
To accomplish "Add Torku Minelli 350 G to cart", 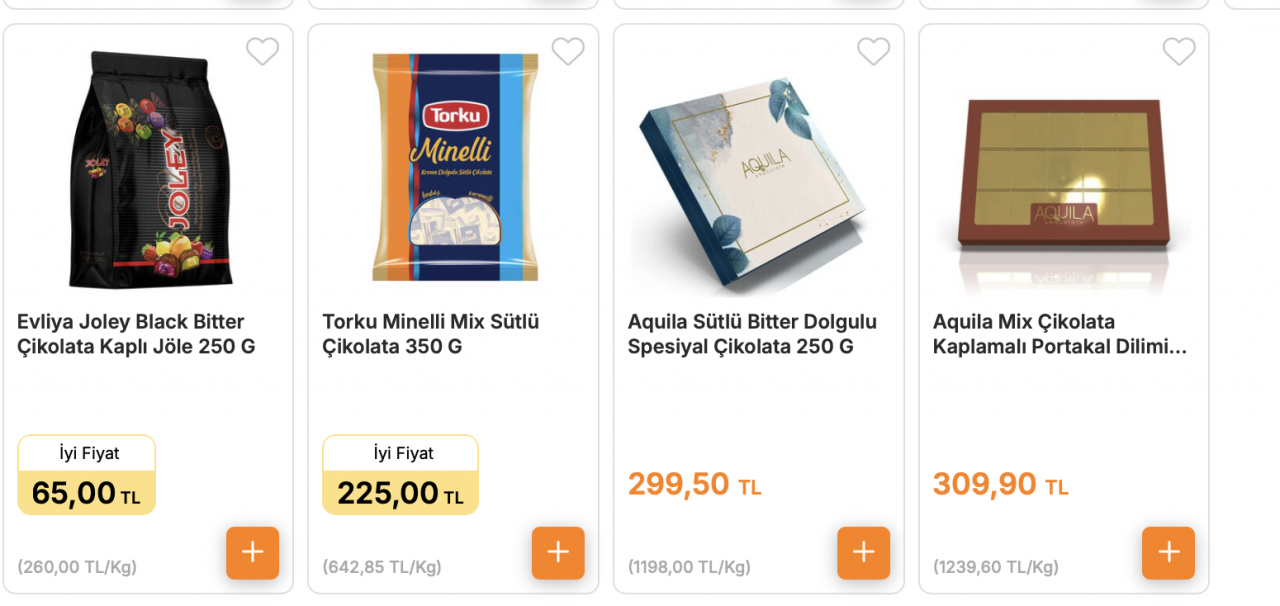I will [558, 553].
